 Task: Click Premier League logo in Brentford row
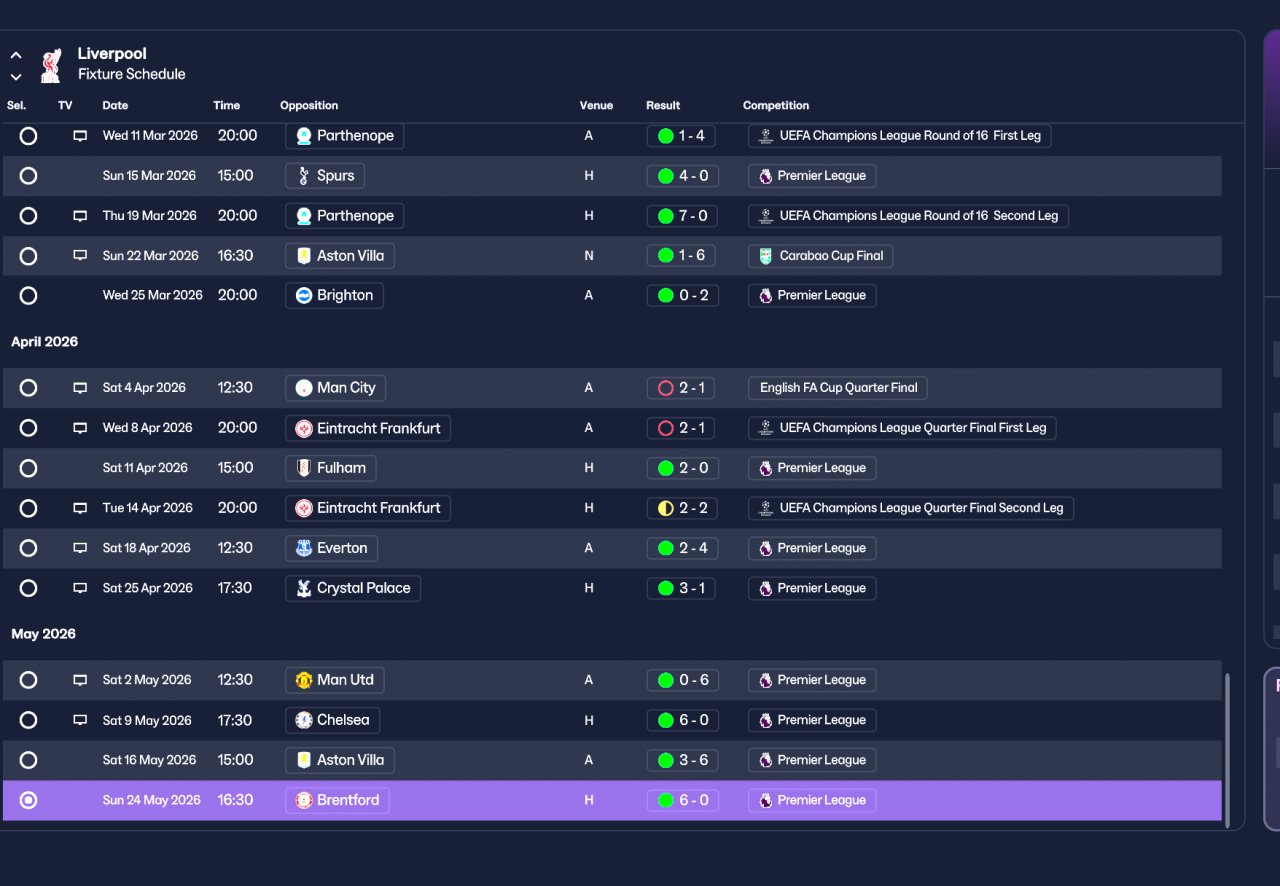point(766,800)
